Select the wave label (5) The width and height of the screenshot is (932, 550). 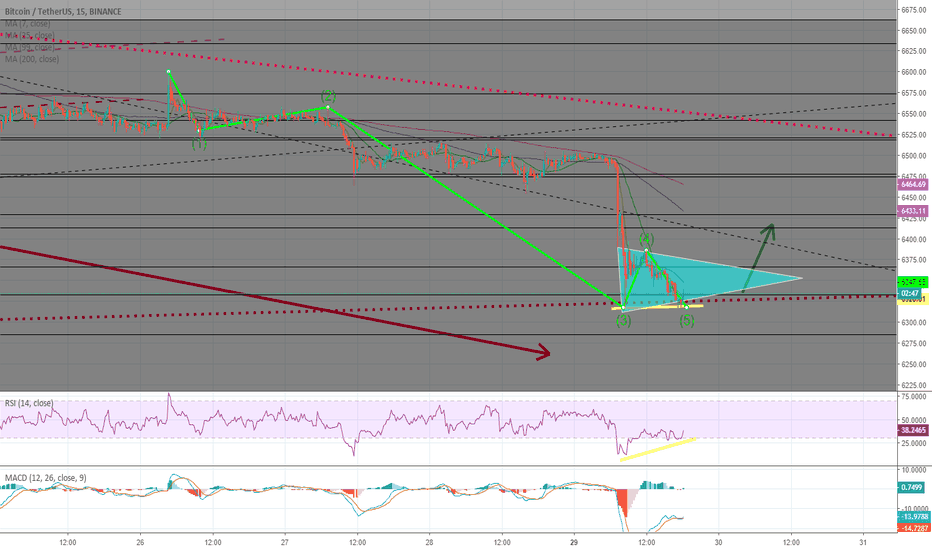tap(687, 321)
